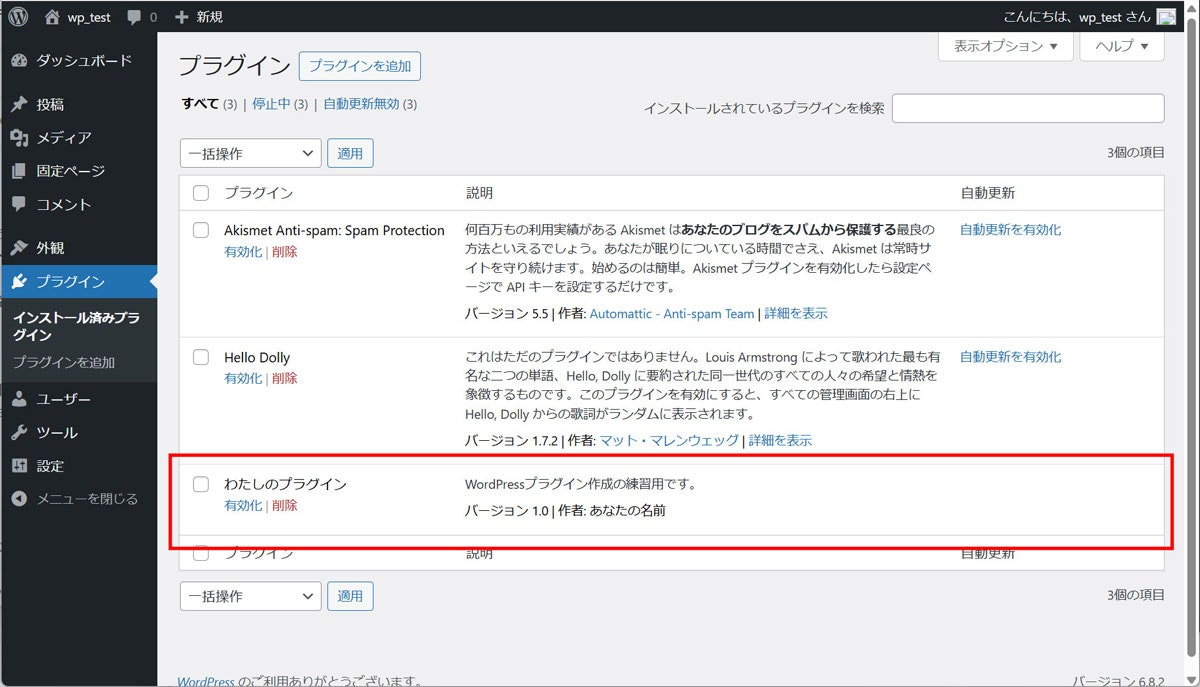Activate わたしのプラグイン via 有効化 link
The image size is (1200, 687).
pyautogui.click(x=243, y=506)
